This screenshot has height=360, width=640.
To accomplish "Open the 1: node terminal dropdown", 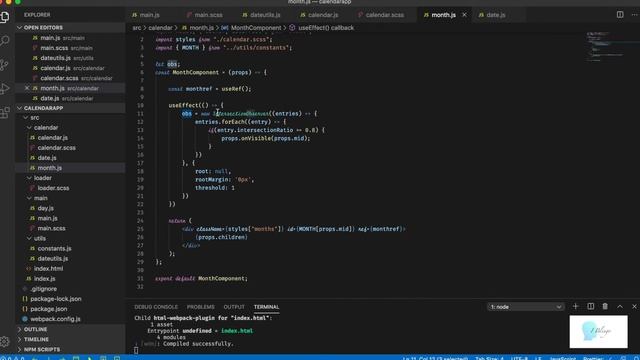I will (x=526, y=307).
